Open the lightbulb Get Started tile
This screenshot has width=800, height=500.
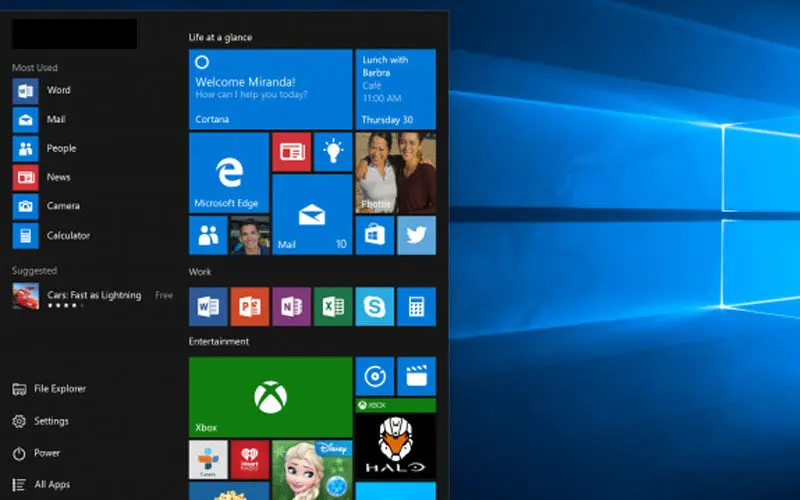click(x=333, y=152)
